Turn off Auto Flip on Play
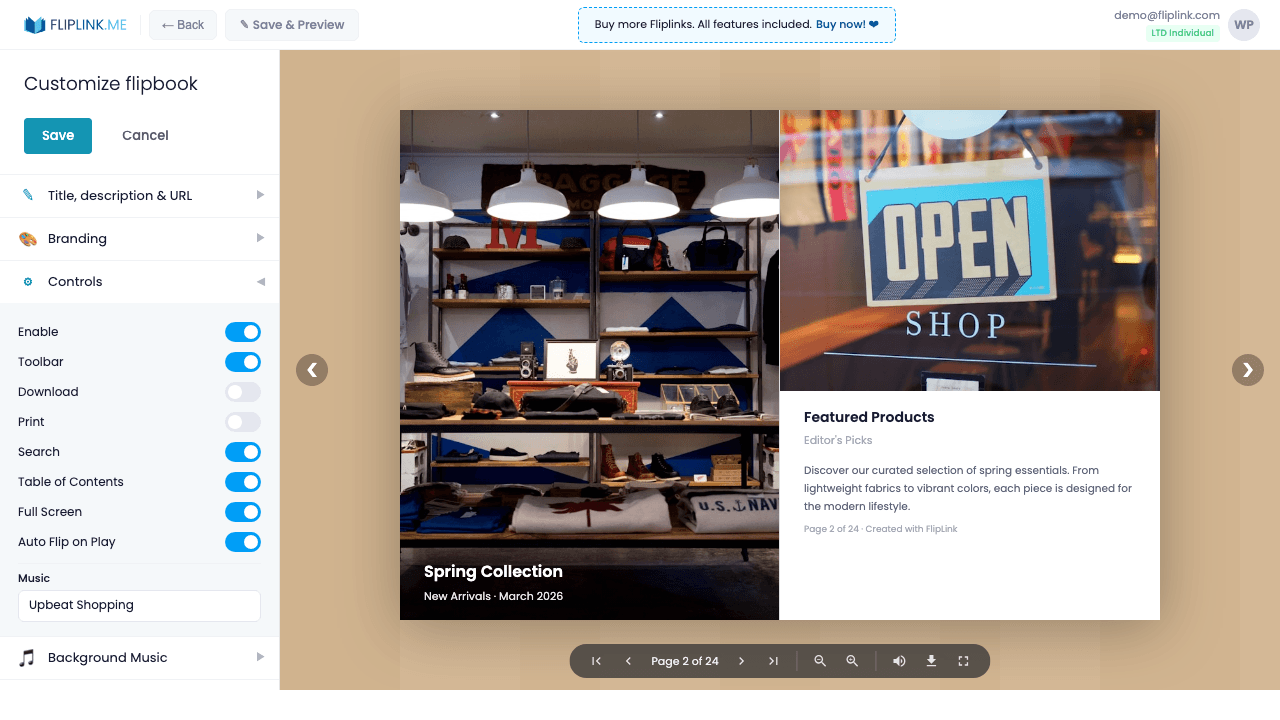1280x720 pixels. coord(243,541)
